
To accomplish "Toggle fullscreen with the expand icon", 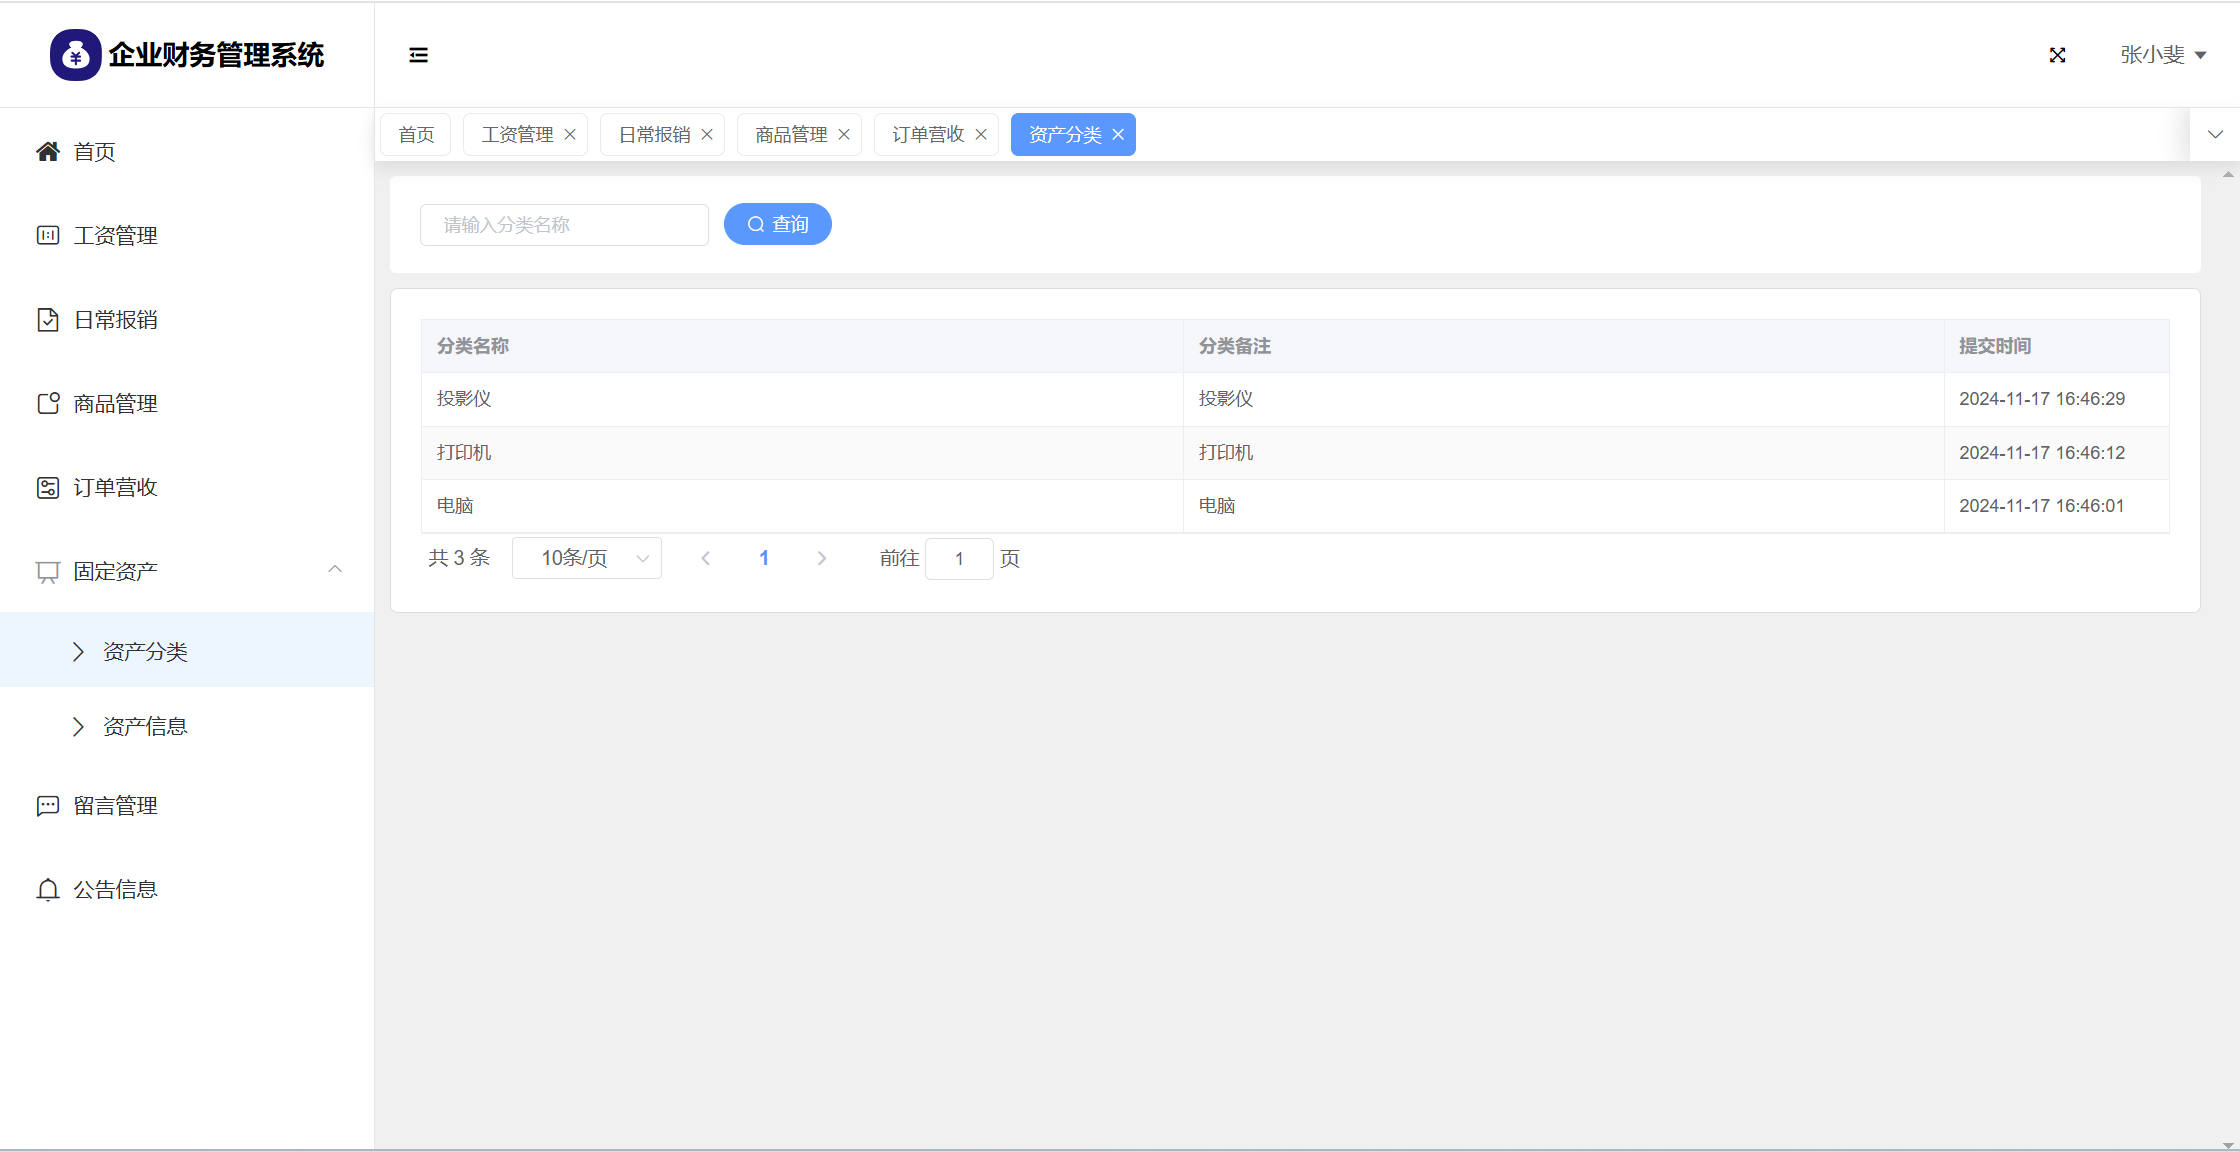I will click(2057, 55).
